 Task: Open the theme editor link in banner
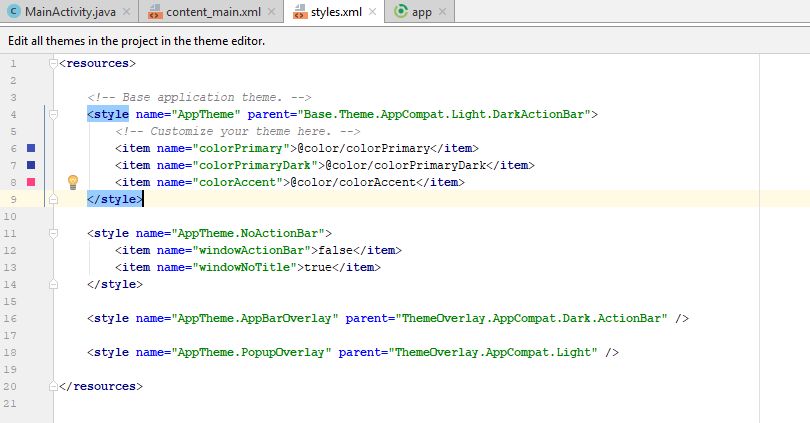click(136, 41)
